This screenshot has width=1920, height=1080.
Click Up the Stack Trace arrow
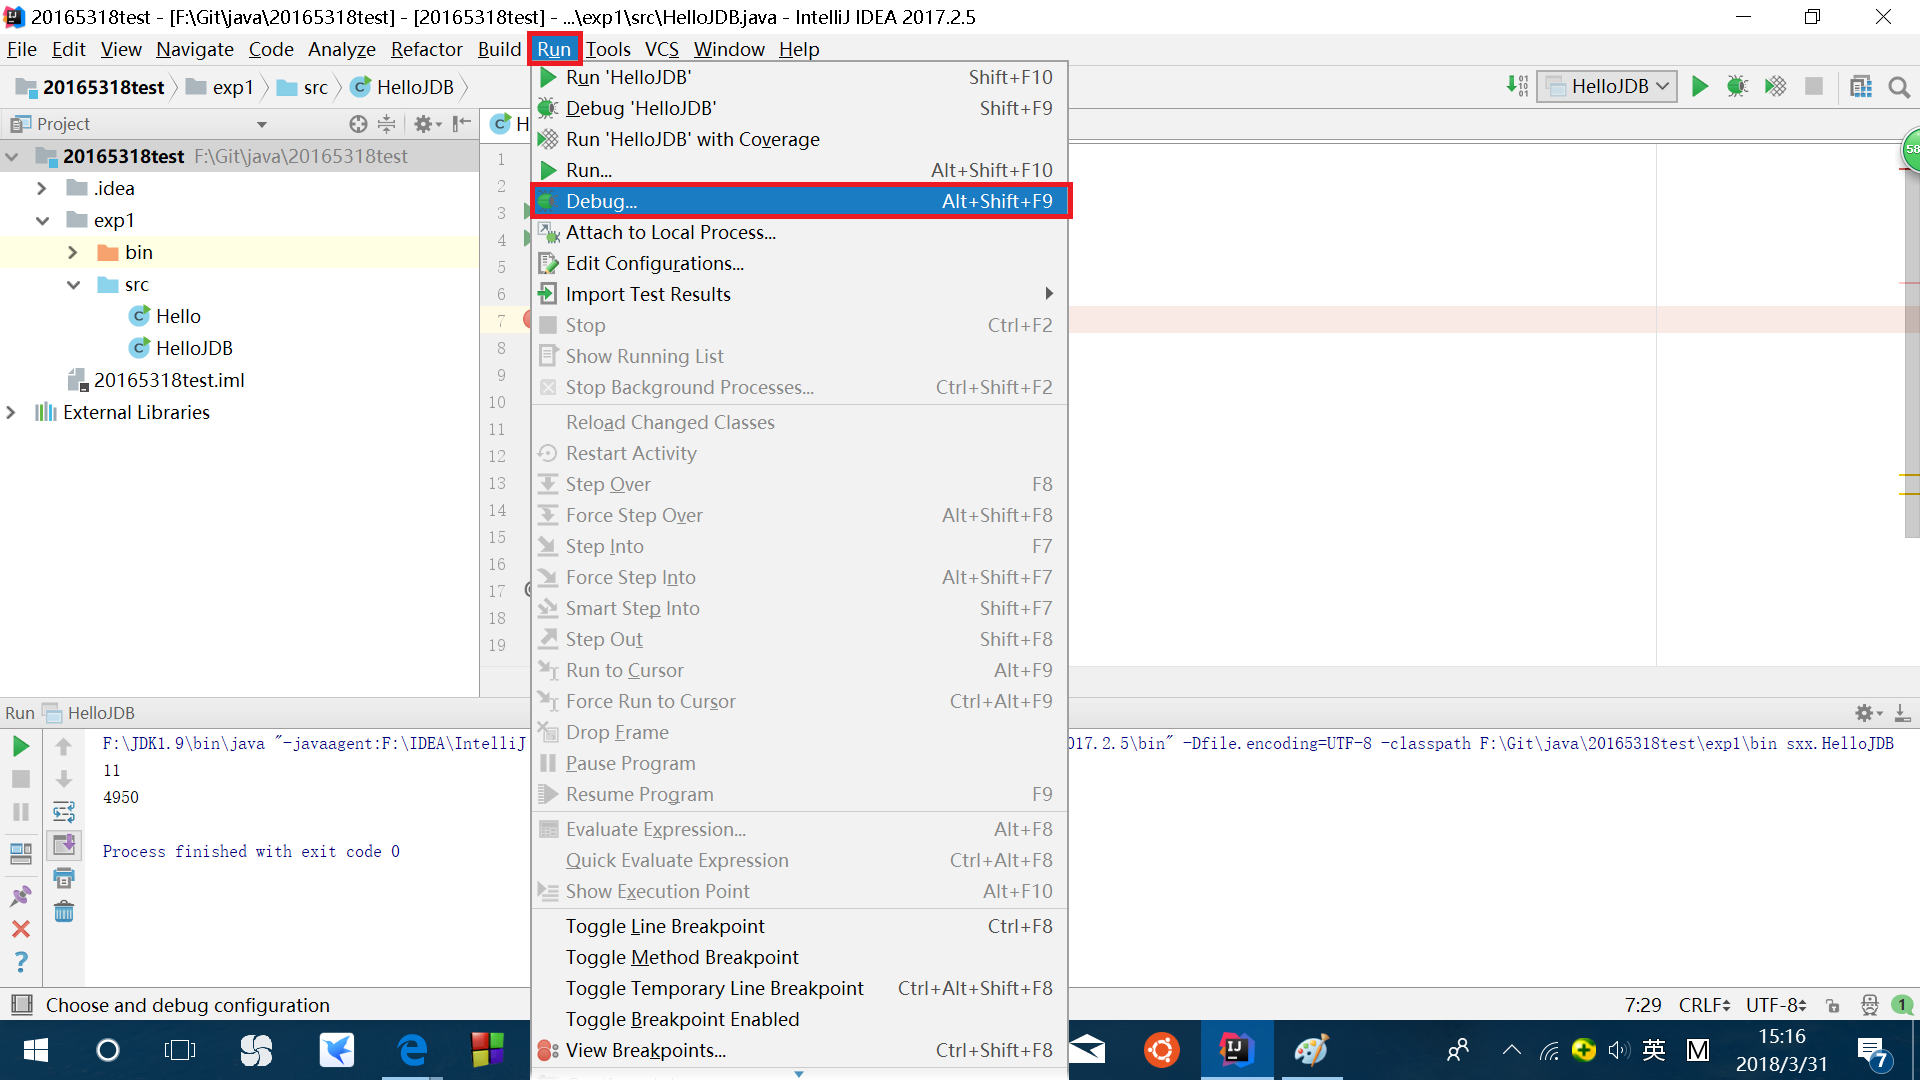64,746
